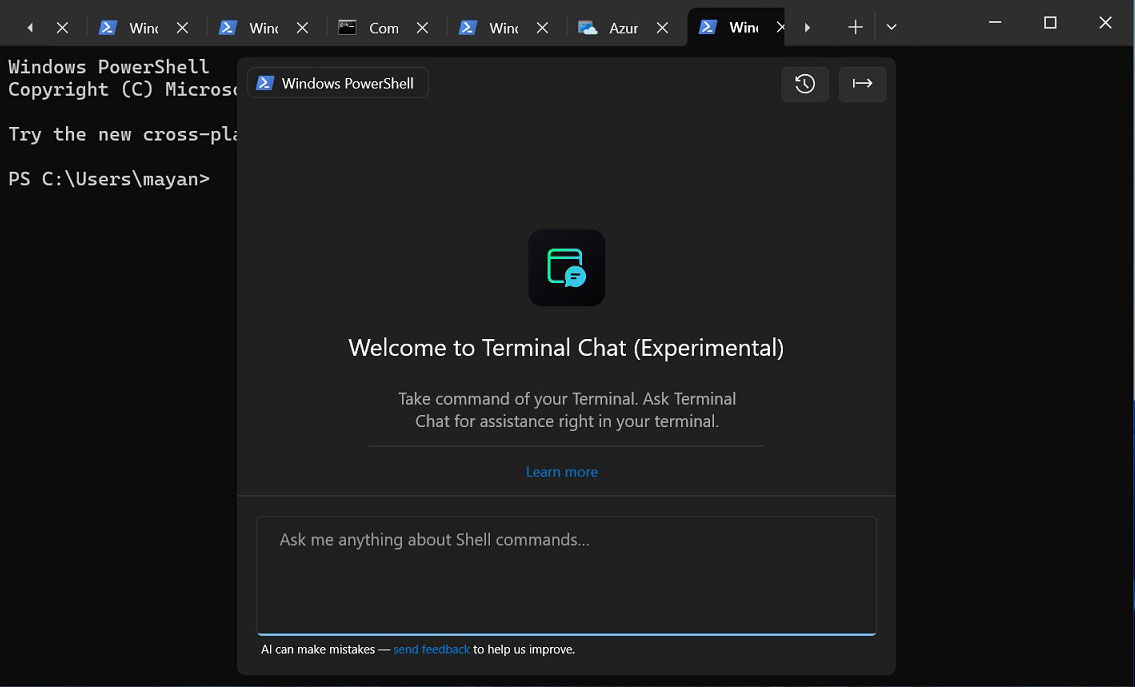The width and height of the screenshot is (1135, 687).
Task: Click the Windows PowerShell context label button
Action: click(338, 83)
